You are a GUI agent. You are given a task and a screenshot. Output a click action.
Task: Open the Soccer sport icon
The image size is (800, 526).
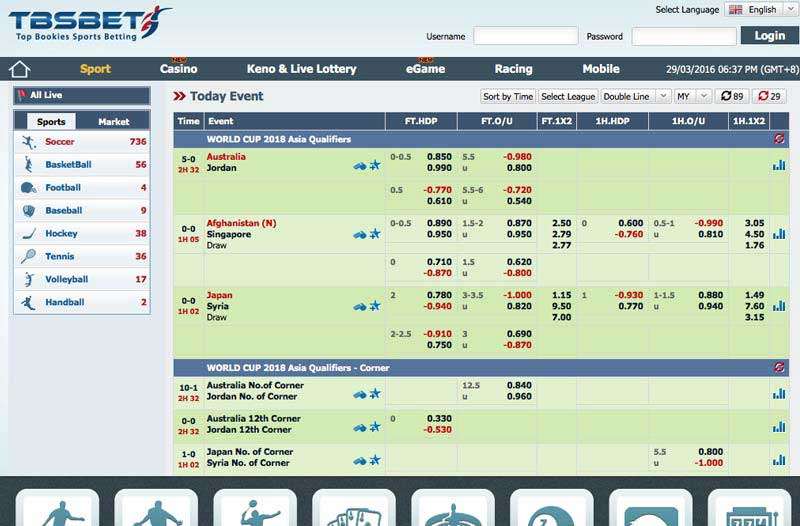point(29,142)
